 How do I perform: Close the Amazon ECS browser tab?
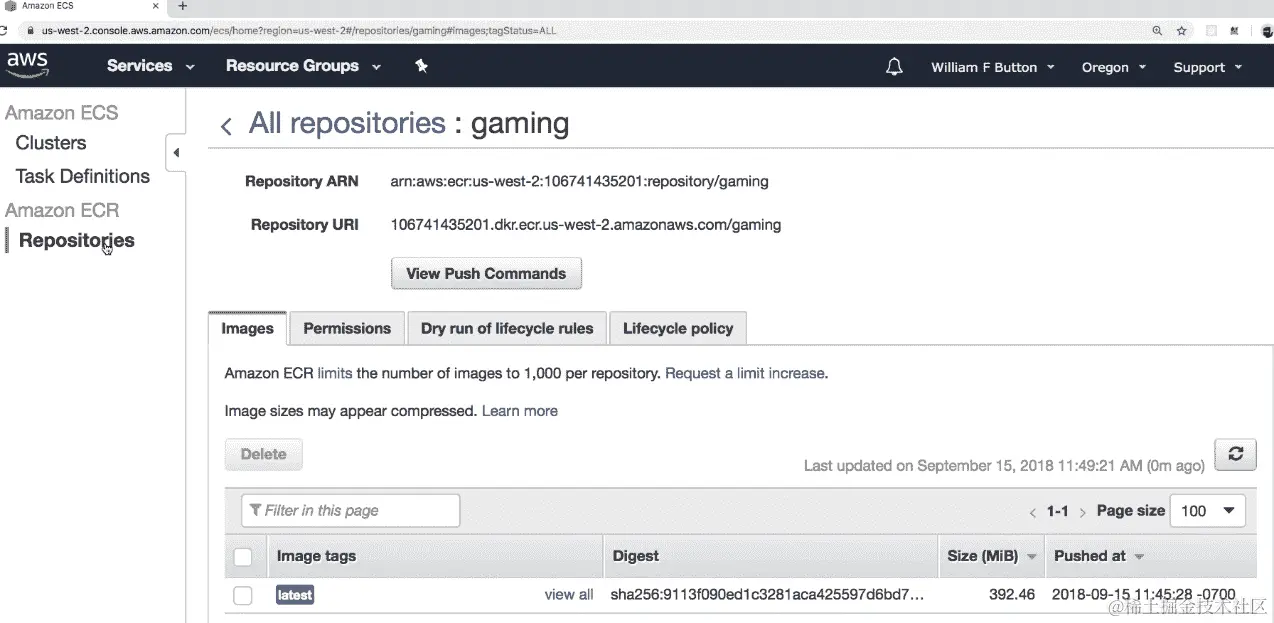click(x=155, y=6)
